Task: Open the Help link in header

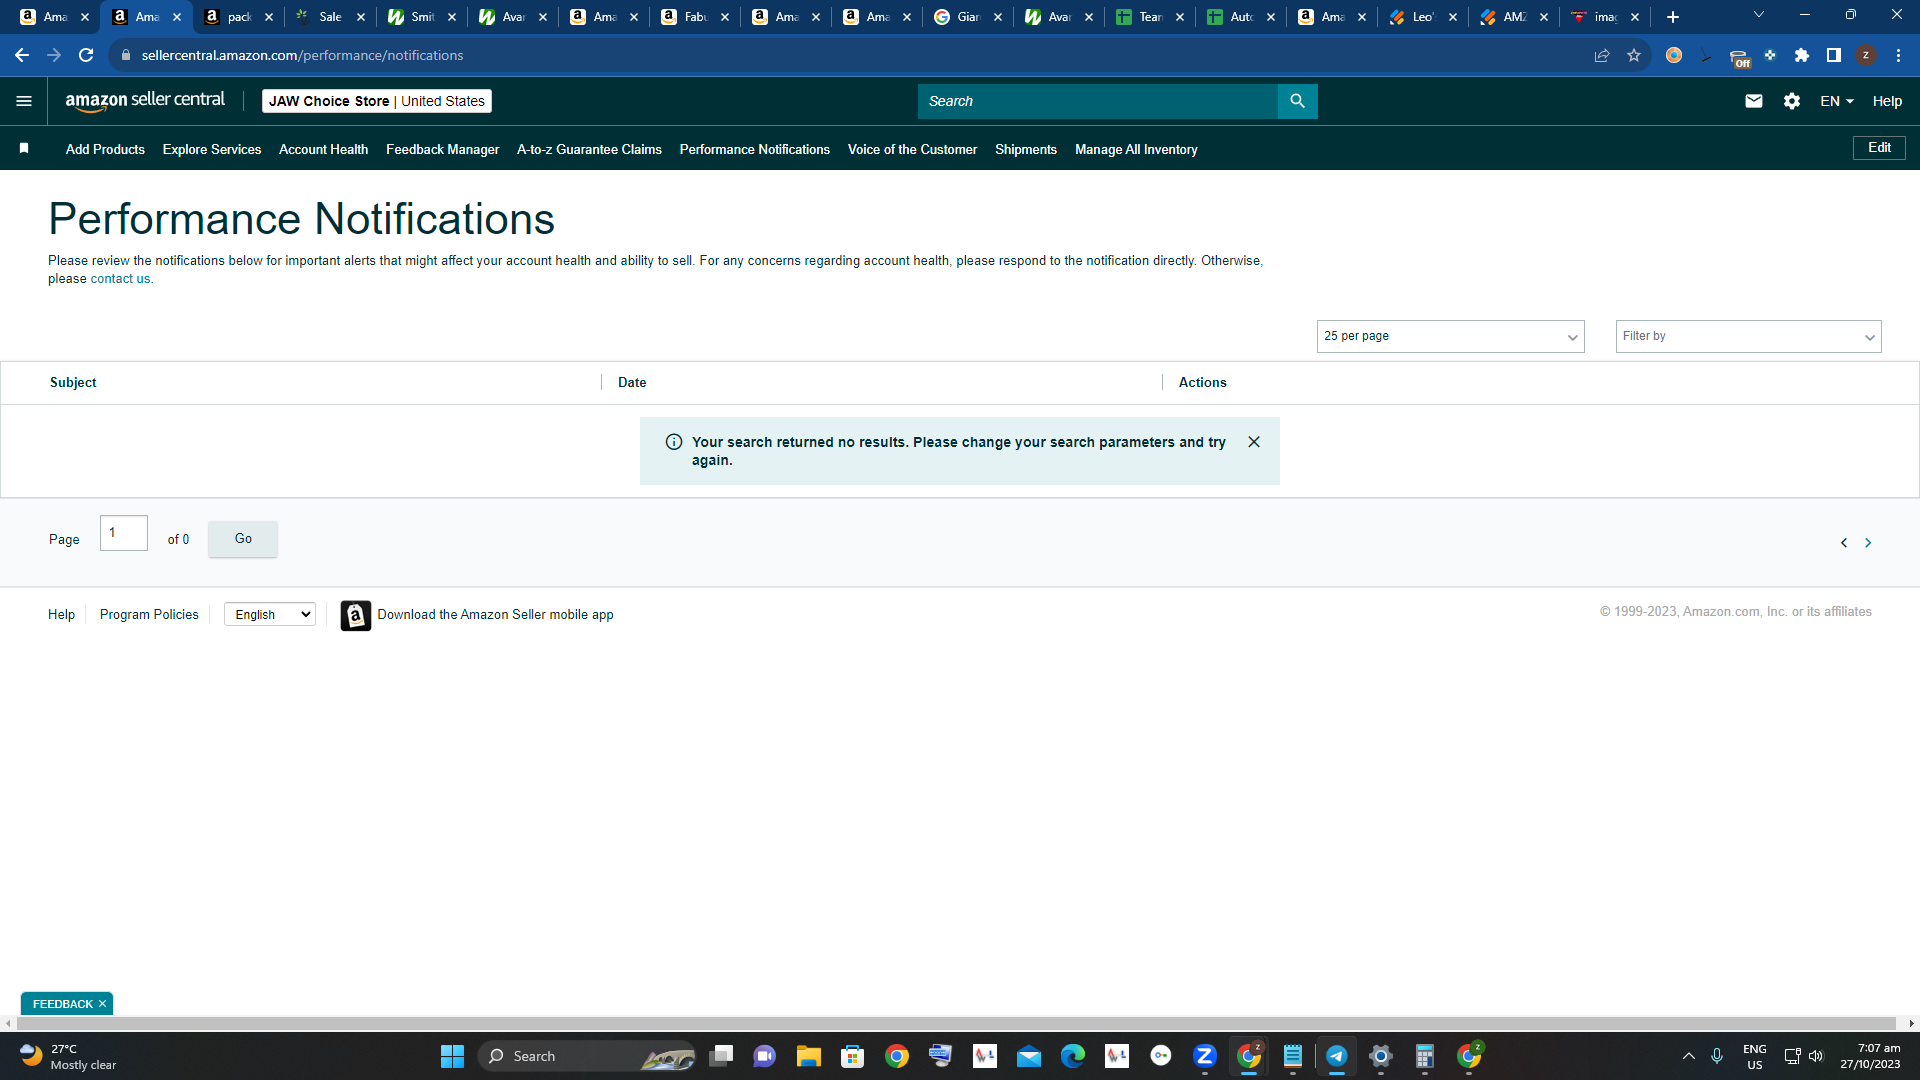Action: click(x=1887, y=101)
